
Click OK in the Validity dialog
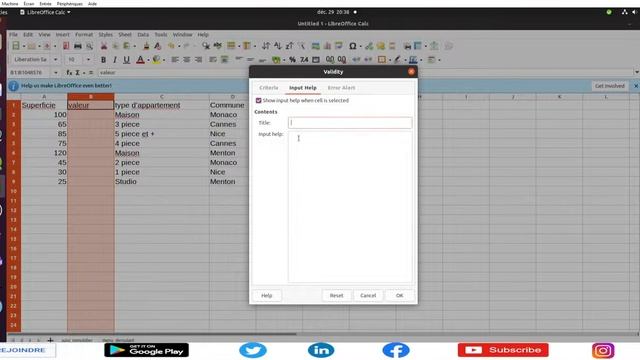[399, 296]
